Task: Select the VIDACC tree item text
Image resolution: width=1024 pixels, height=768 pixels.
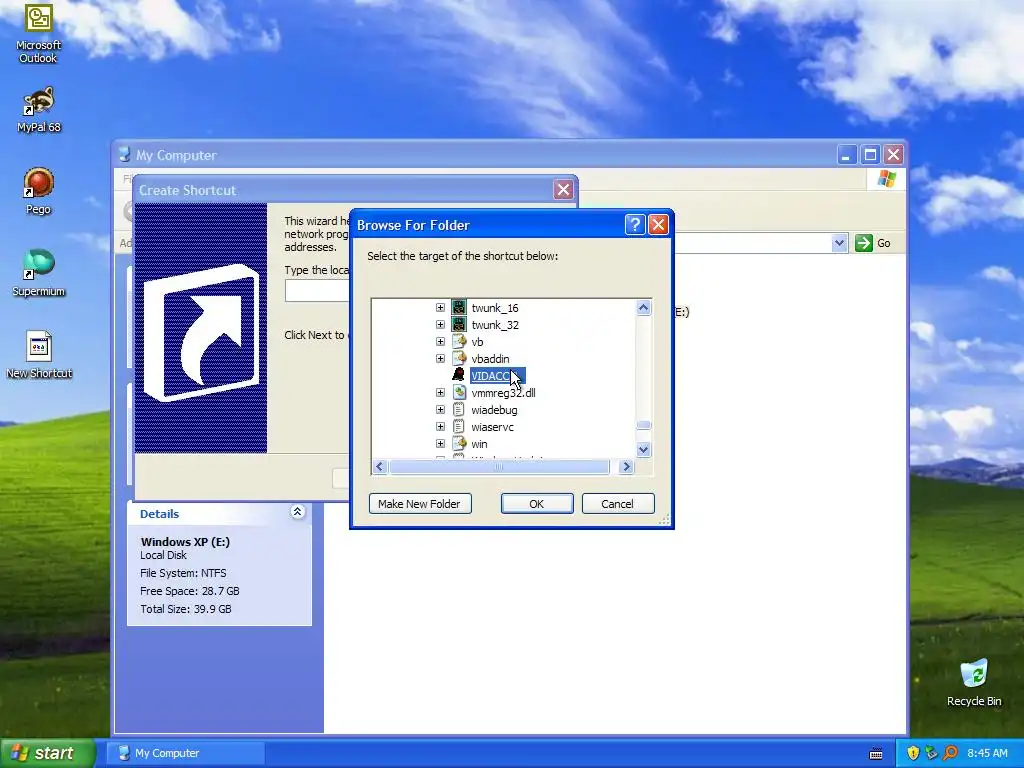Action: pos(497,376)
